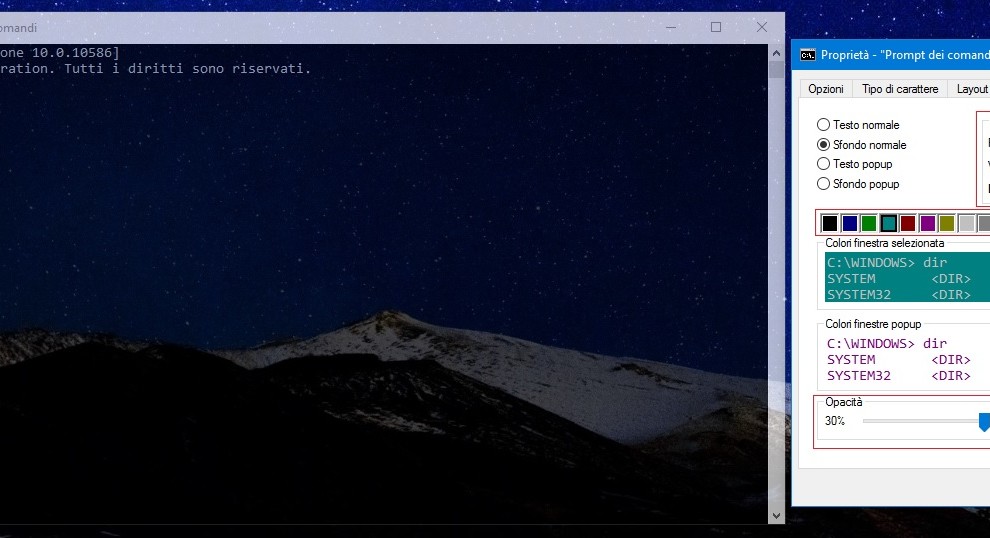Switch to the Tipo di carattere tab
990x538 pixels.
[900, 89]
